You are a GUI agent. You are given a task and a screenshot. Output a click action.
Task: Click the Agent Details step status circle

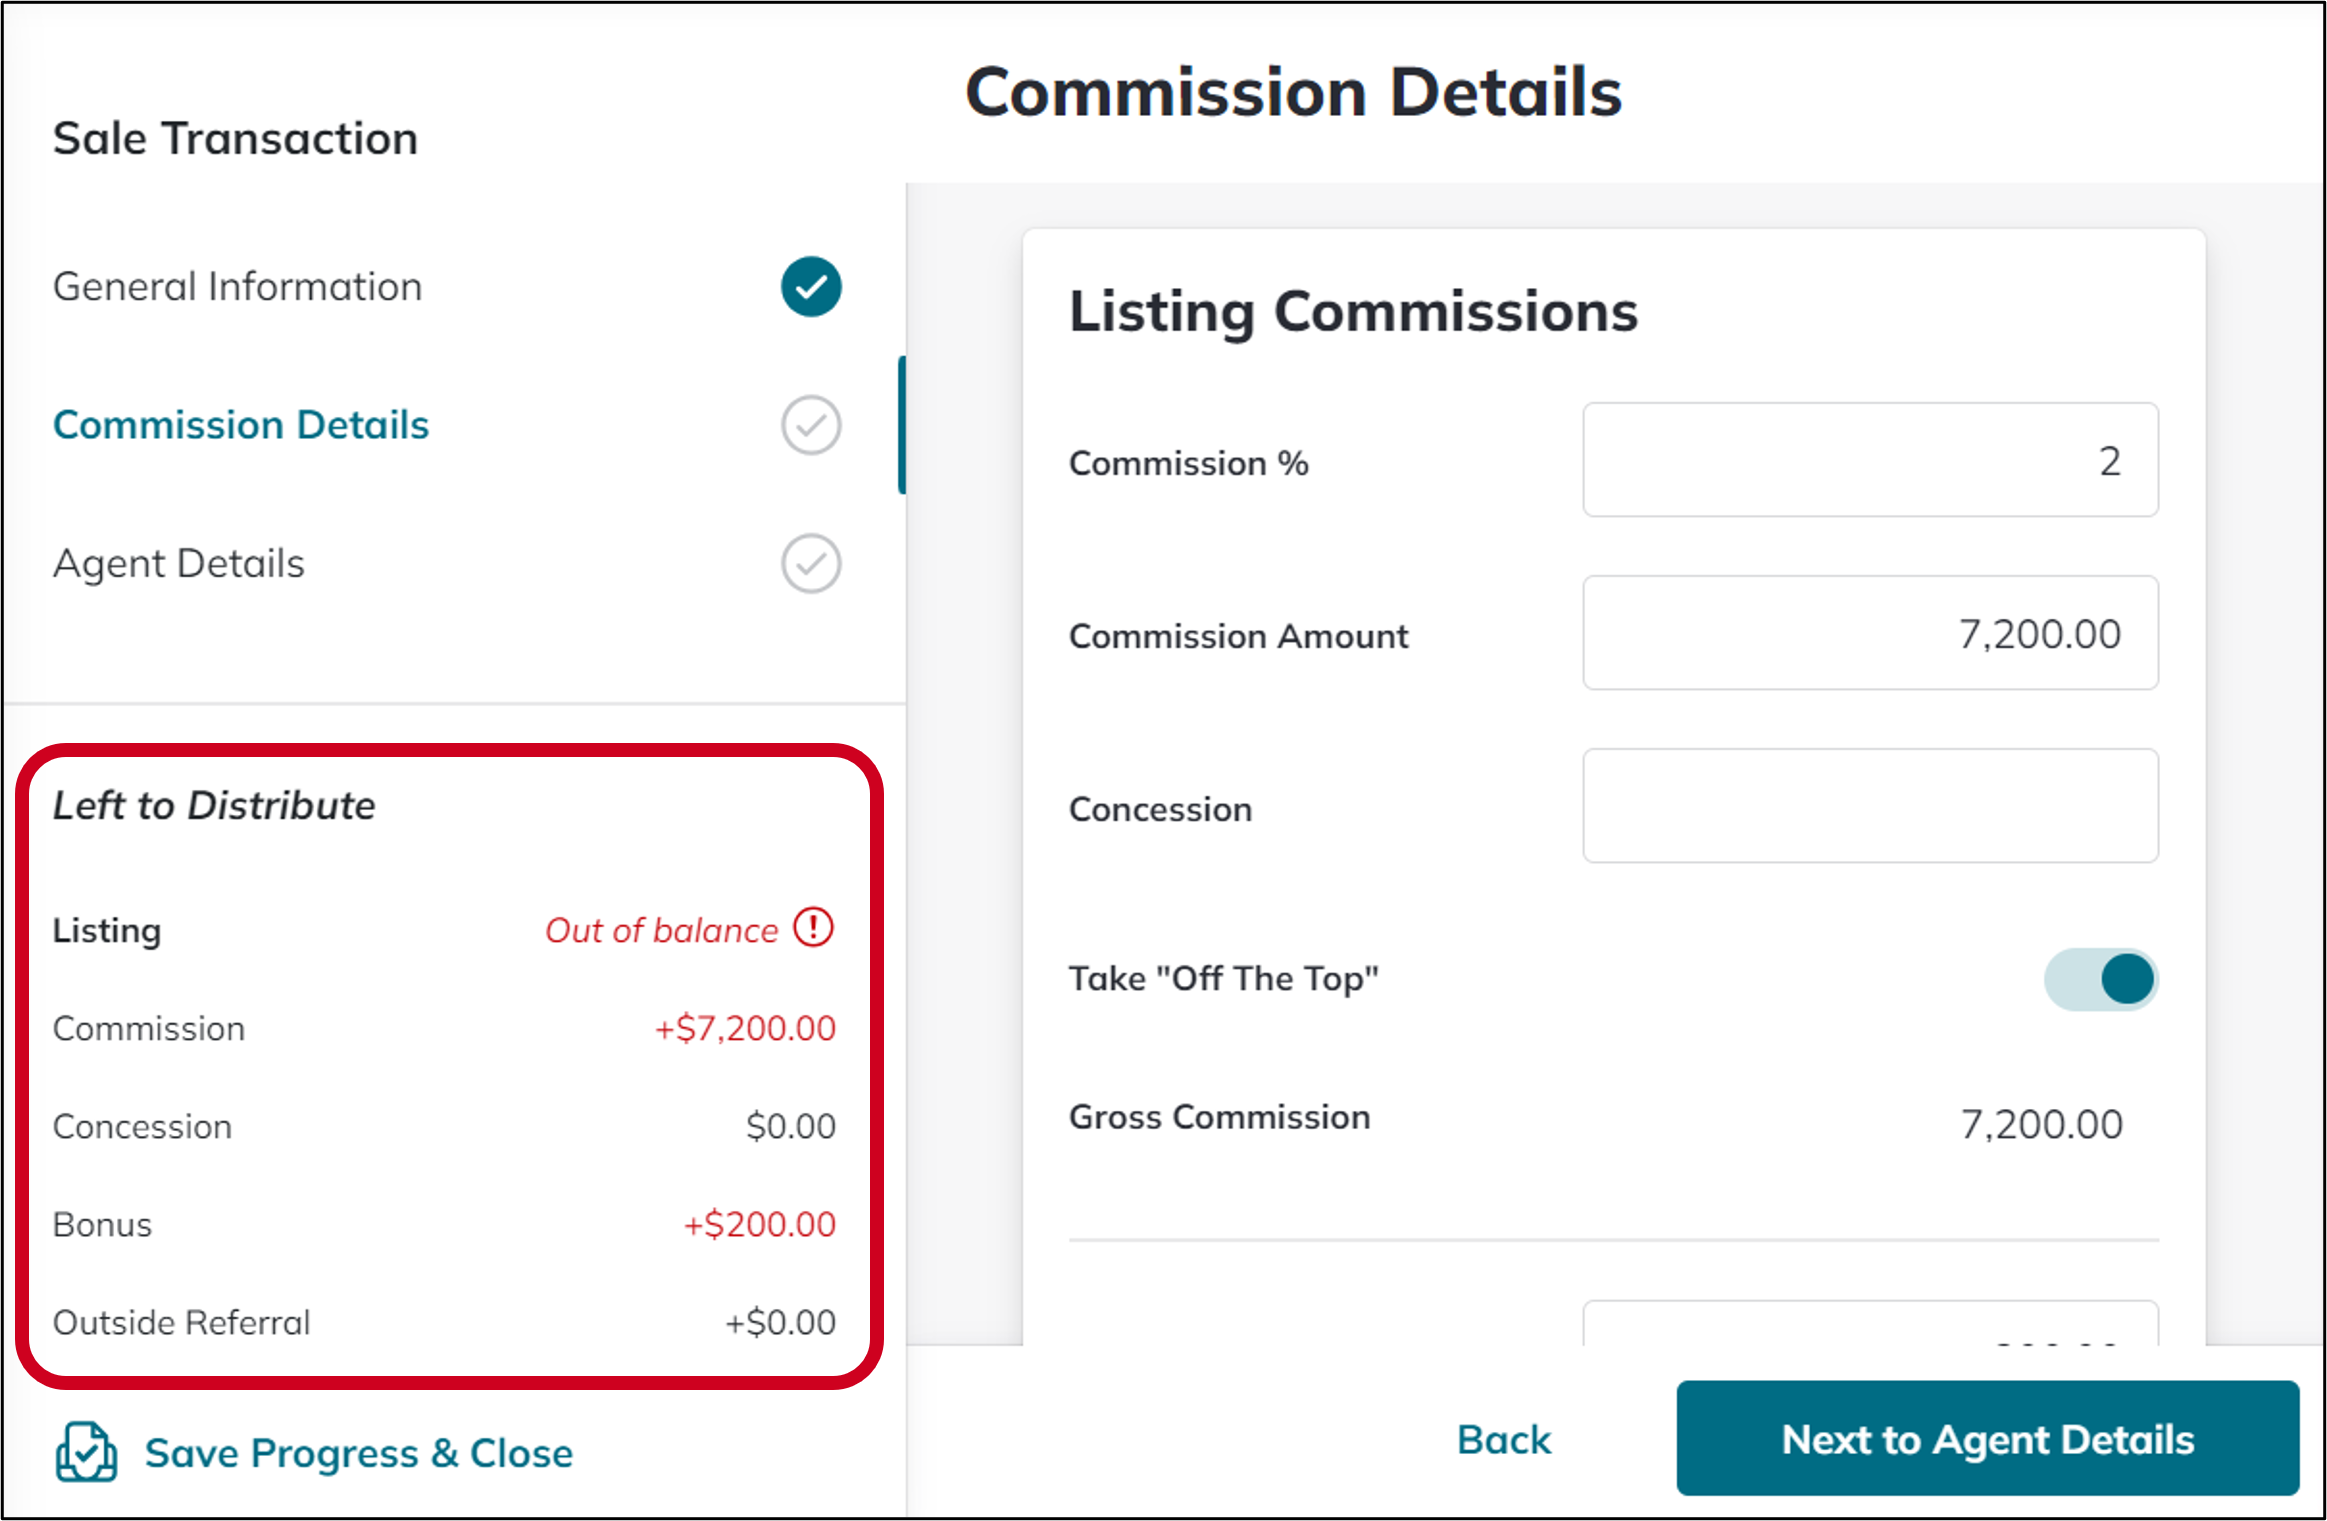click(811, 563)
